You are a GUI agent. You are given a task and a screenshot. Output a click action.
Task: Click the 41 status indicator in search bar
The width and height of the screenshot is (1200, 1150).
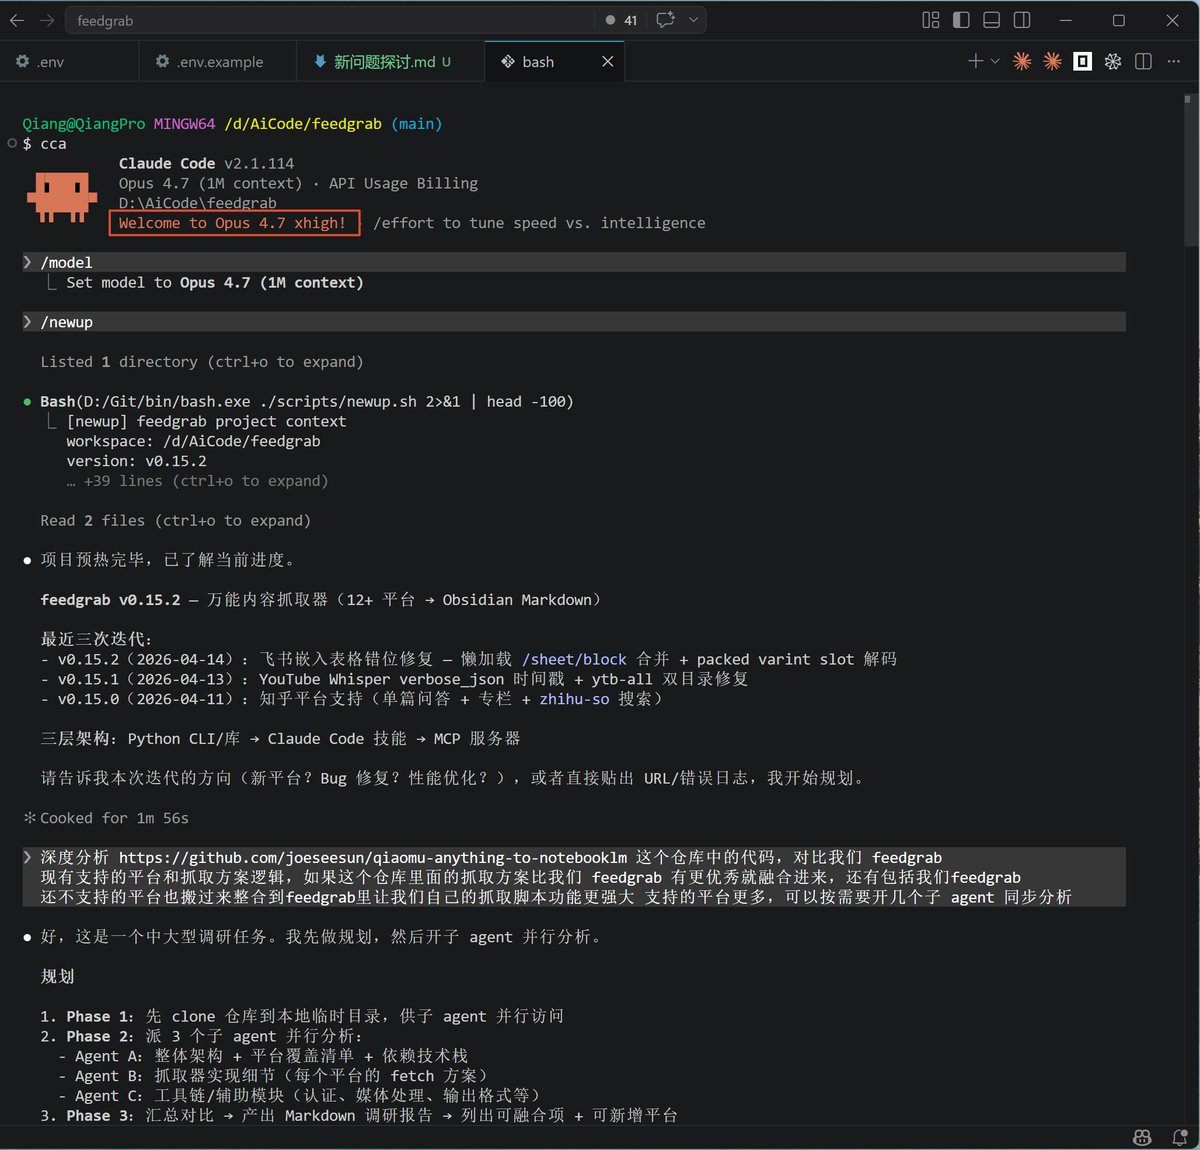(621, 20)
